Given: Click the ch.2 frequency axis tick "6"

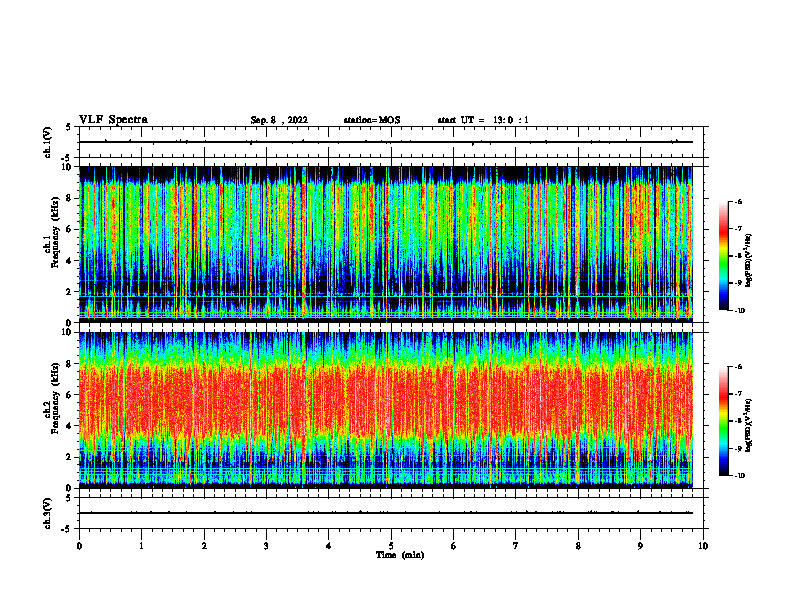Looking at the screenshot, I should pos(70,395).
